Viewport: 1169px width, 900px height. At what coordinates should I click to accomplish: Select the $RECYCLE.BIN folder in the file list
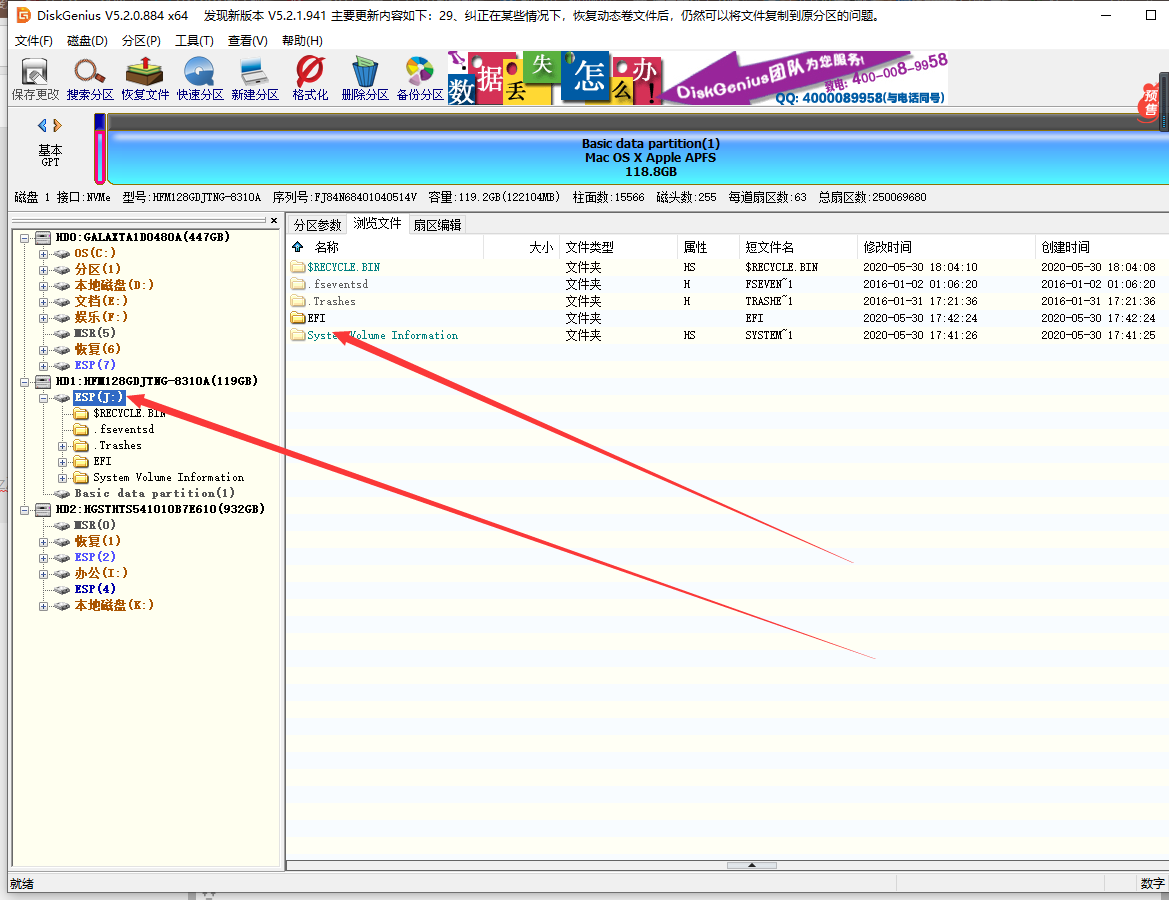tap(343, 267)
